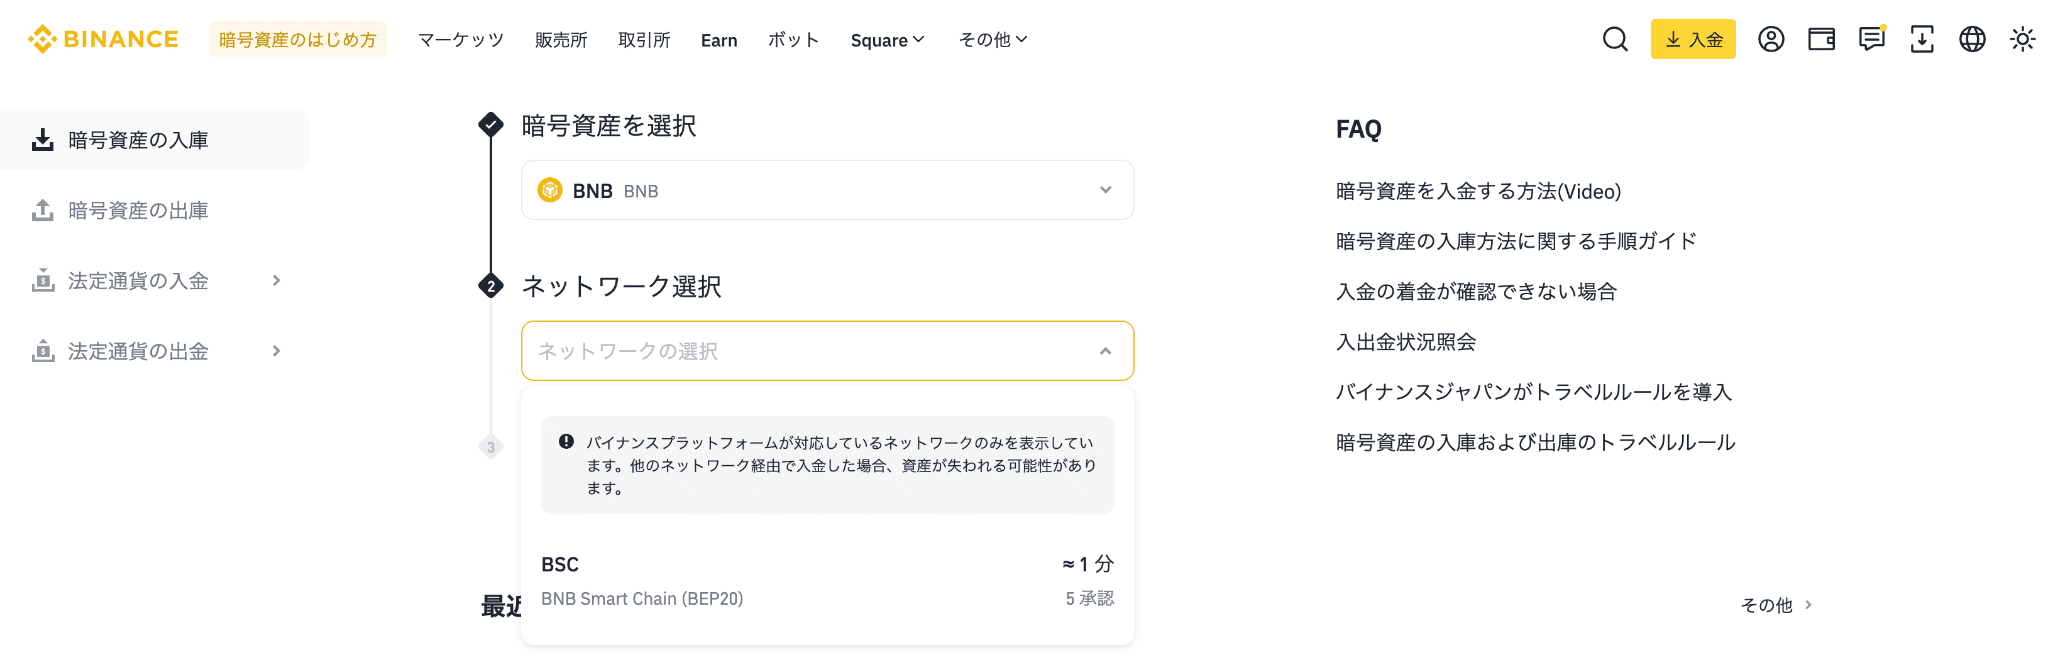Open the user profile icon
Image resolution: width=2048 pixels, height=669 pixels.
click(x=1771, y=40)
